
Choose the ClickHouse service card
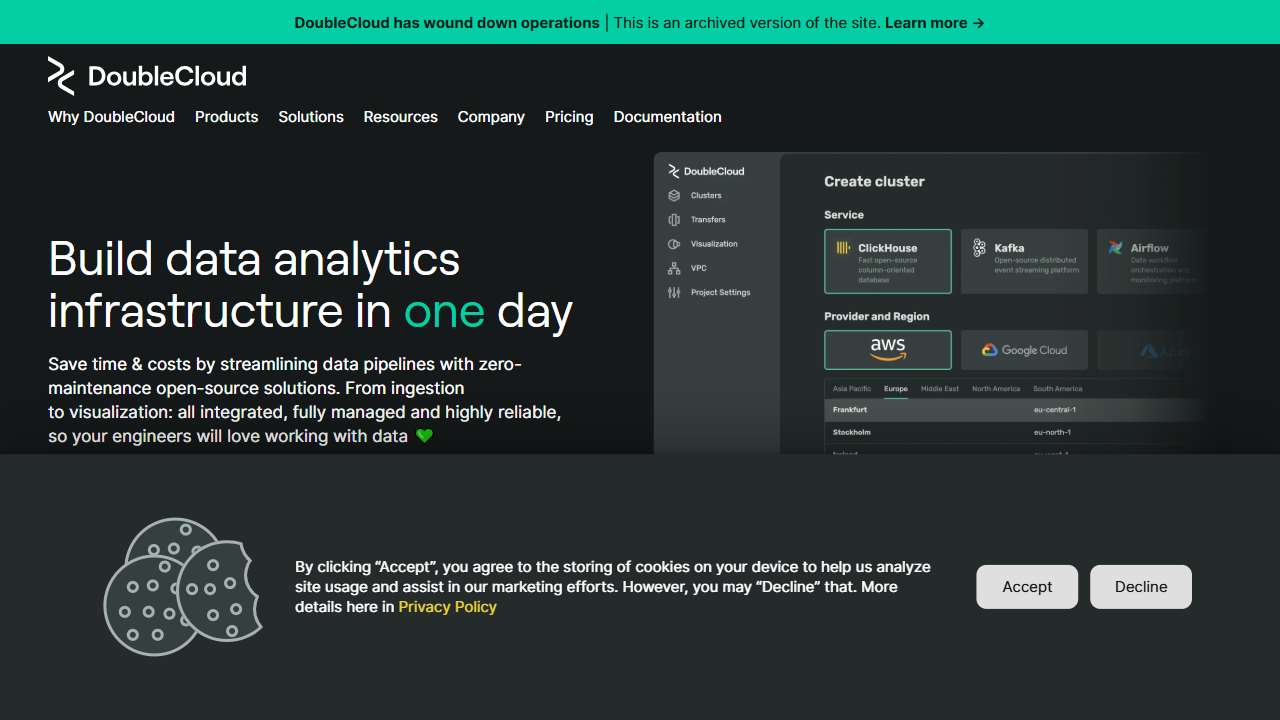887,261
